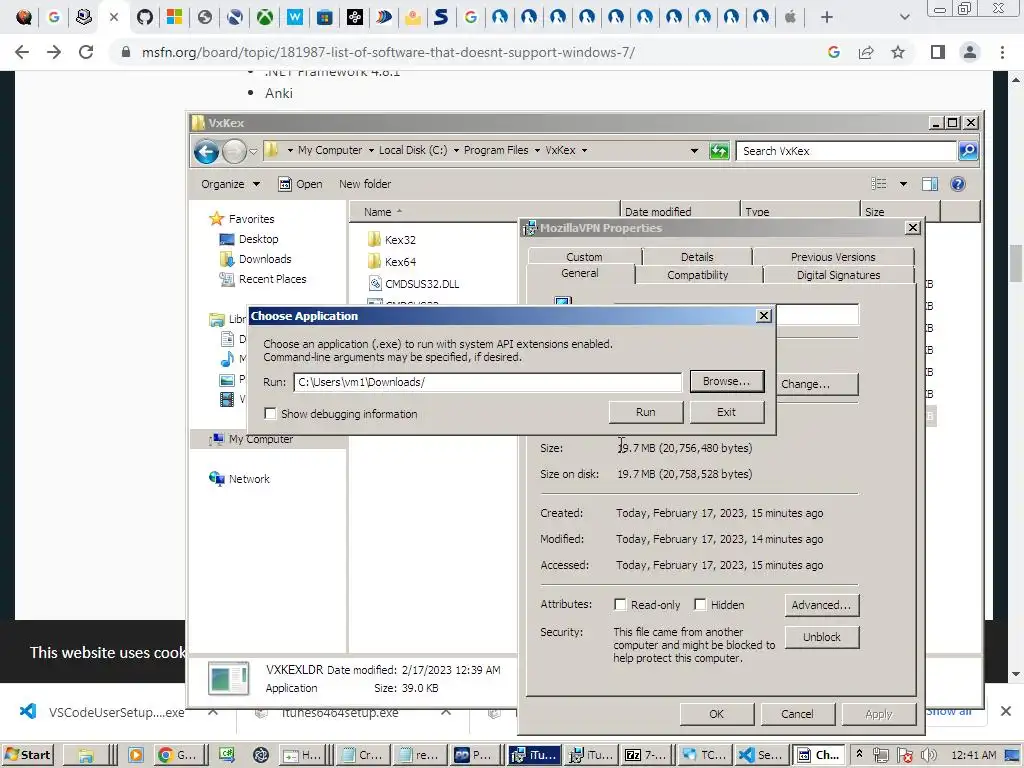Go back in VxKex explorer window
1024x768 pixels.
point(206,152)
